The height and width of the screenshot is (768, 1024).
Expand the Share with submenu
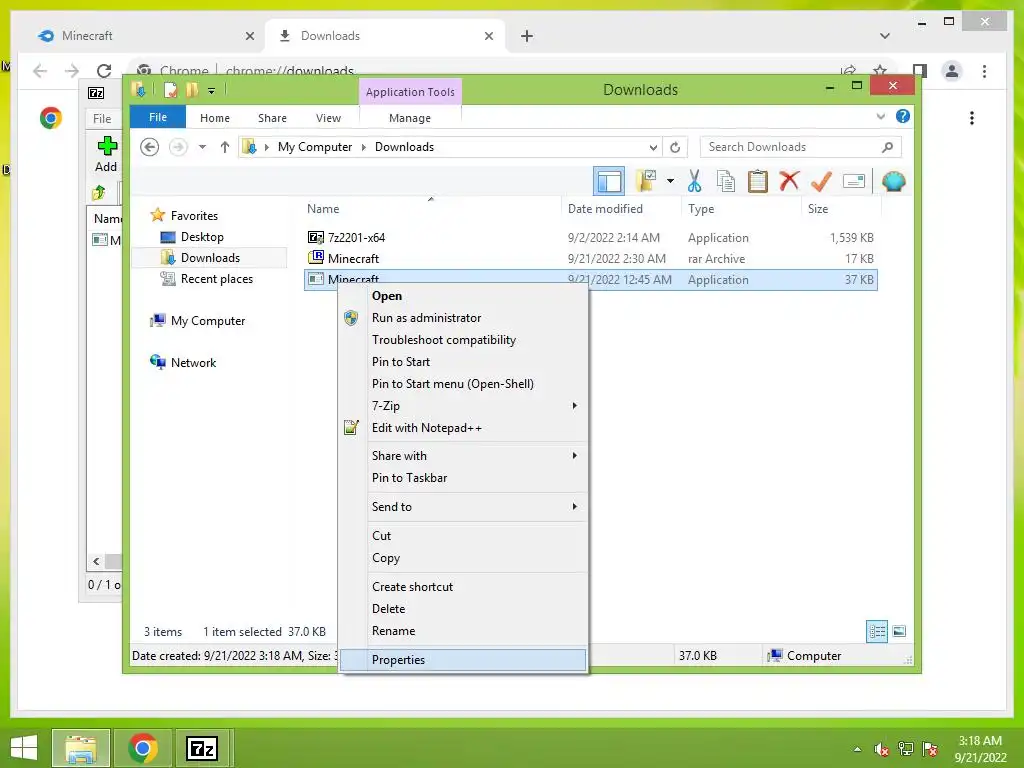(463, 456)
